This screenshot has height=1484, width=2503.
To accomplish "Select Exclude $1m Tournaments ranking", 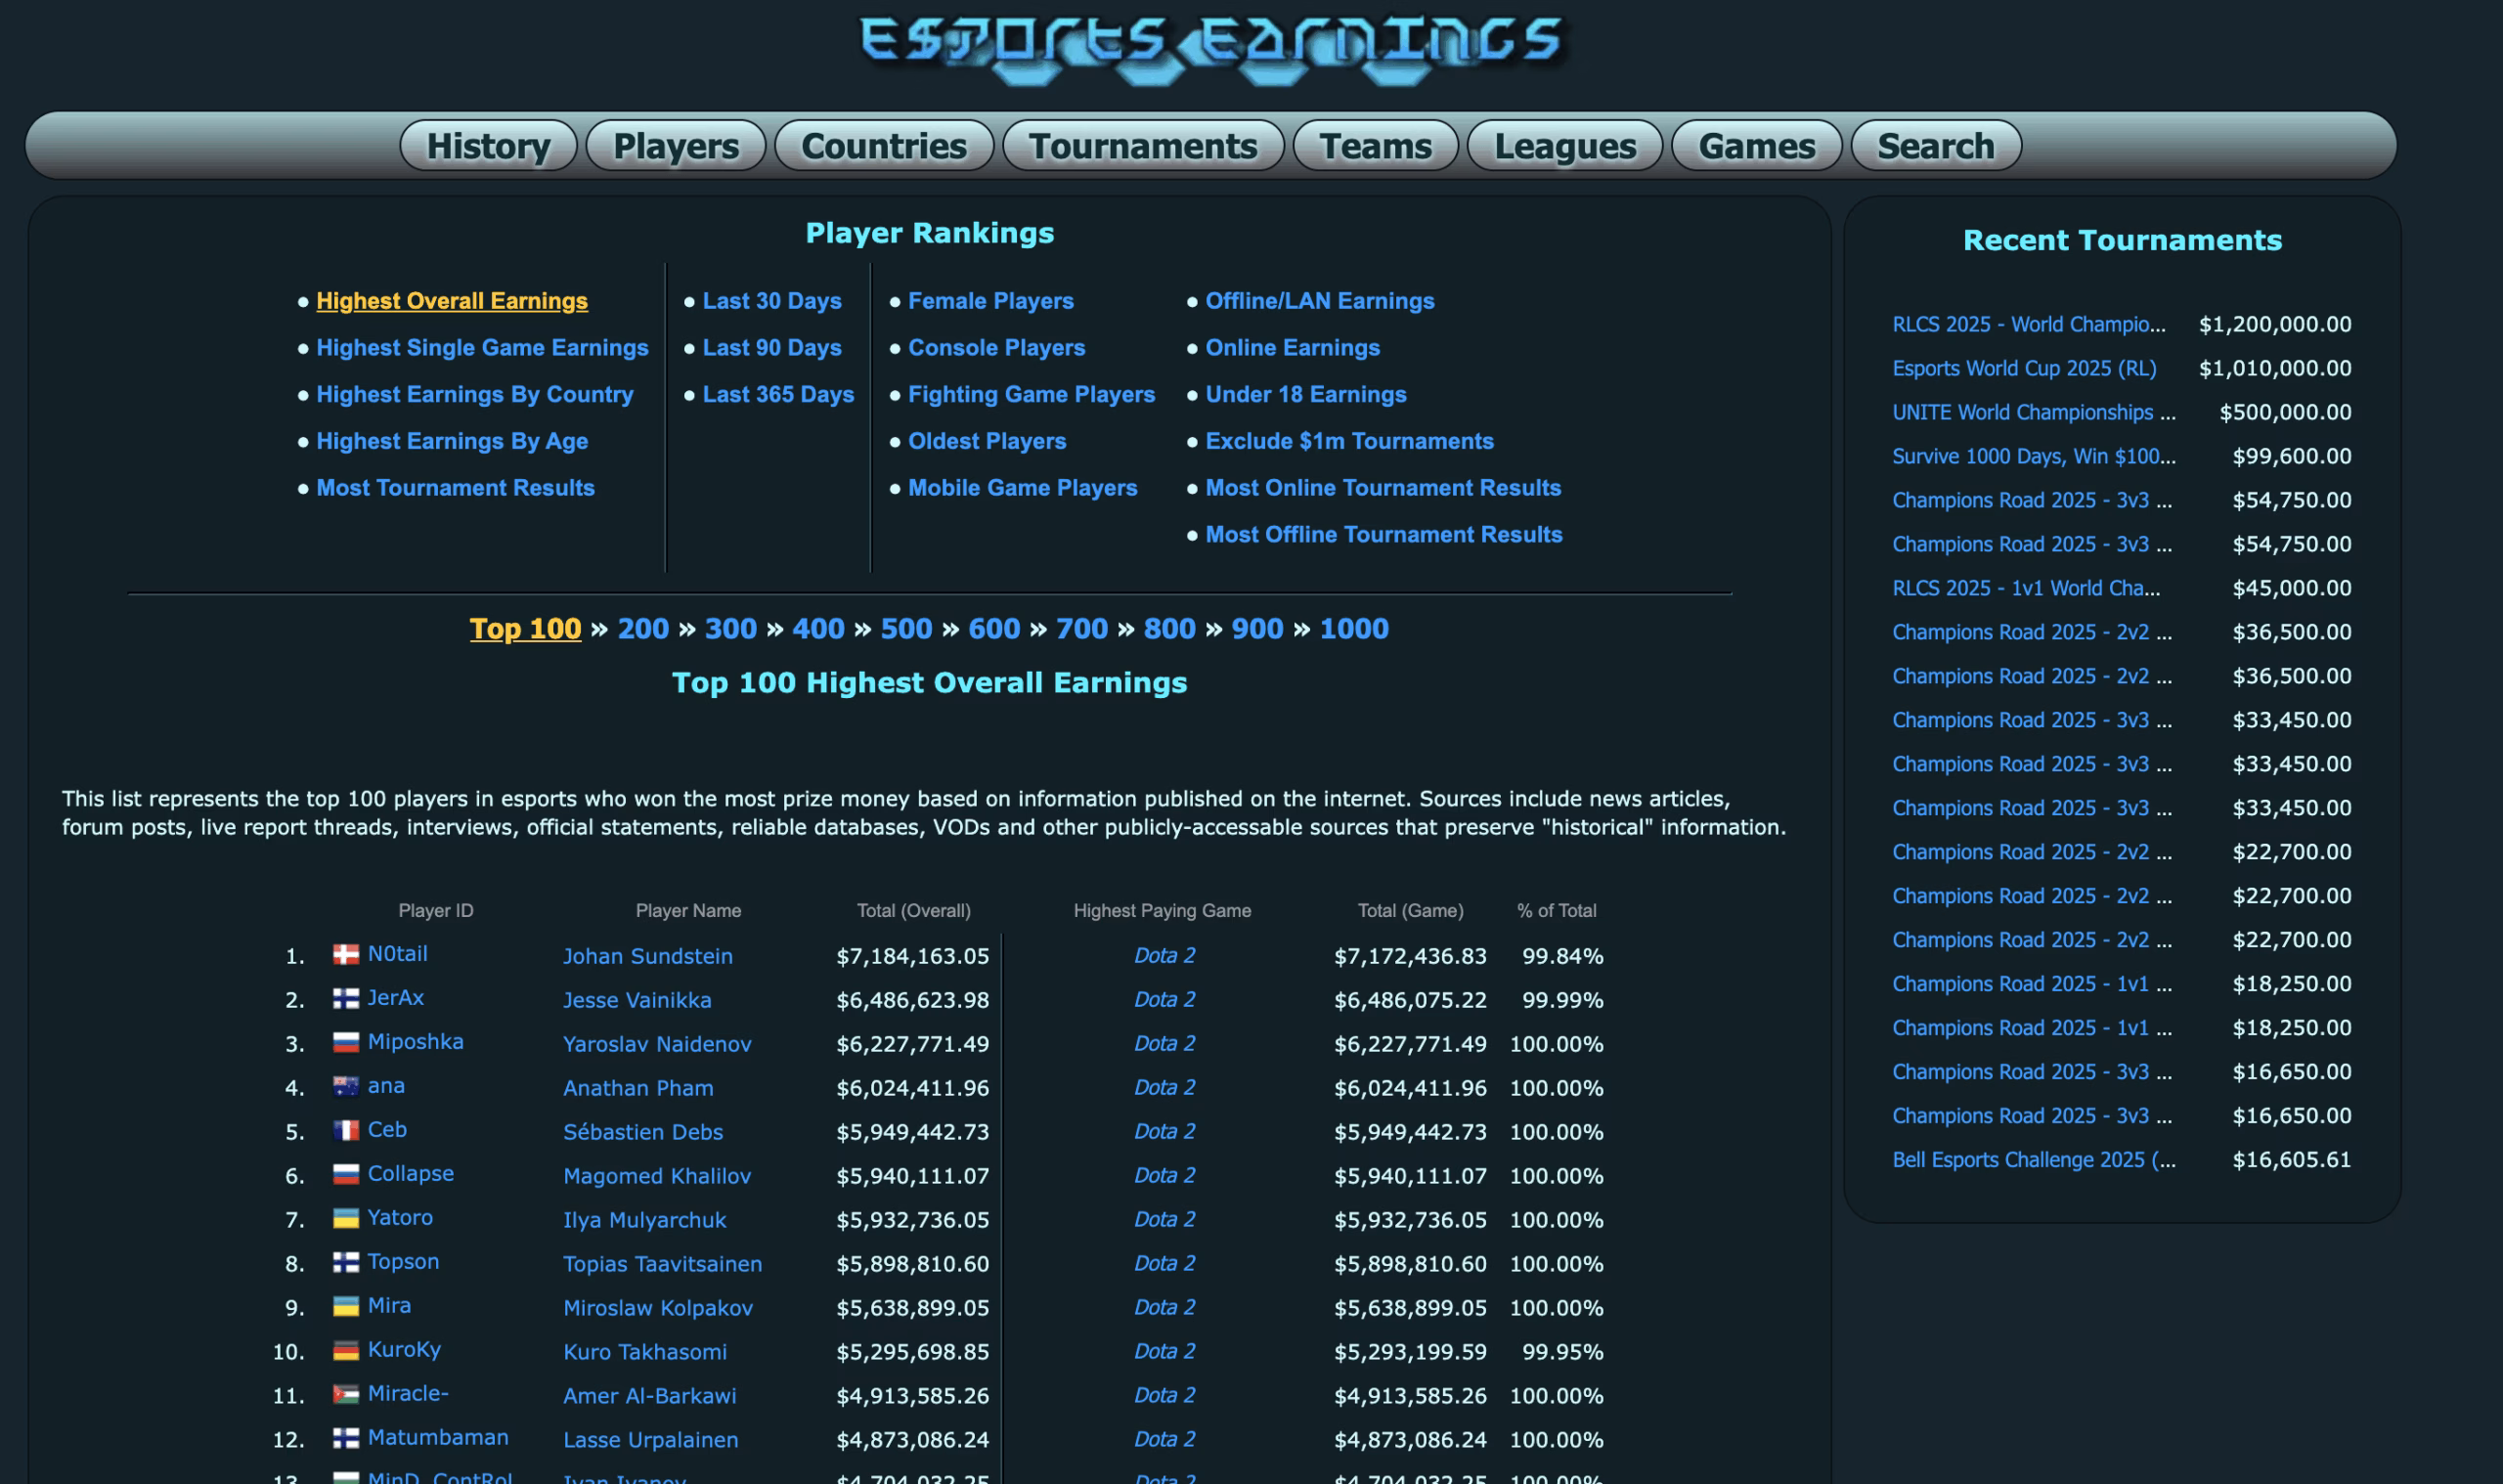I will (x=1349, y=441).
